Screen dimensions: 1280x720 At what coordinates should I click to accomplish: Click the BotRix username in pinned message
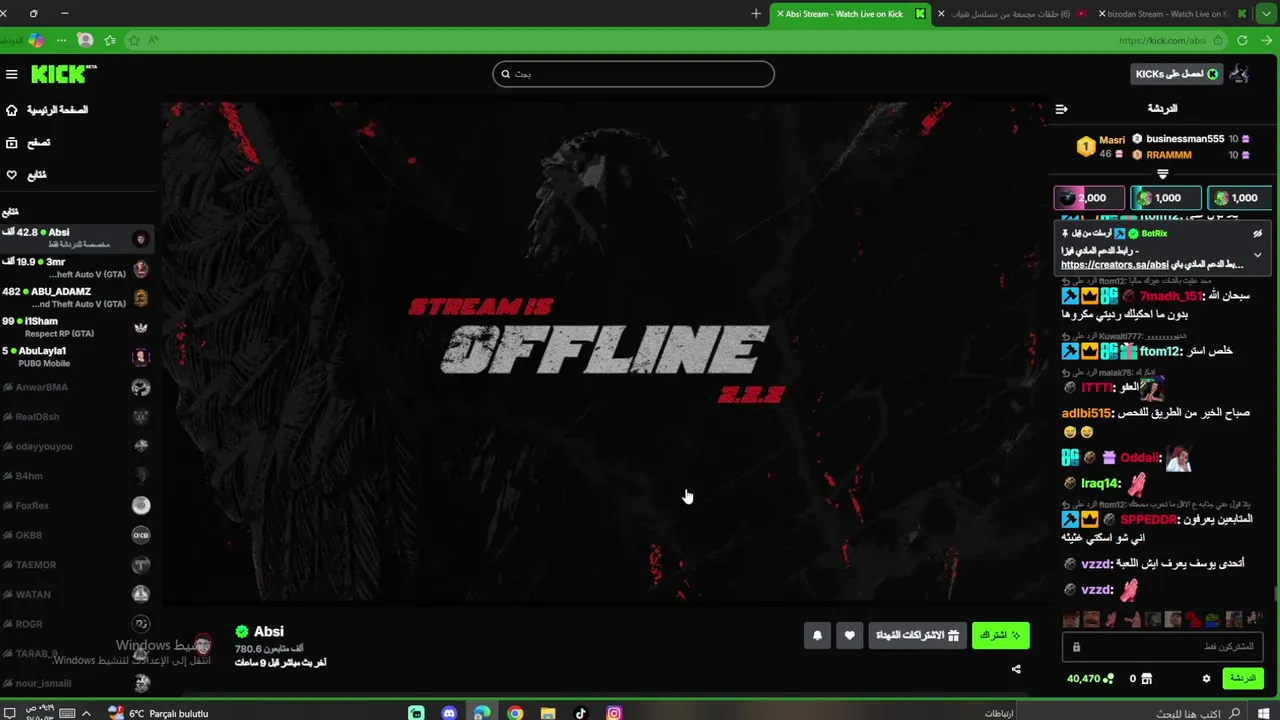click(1153, 233)
